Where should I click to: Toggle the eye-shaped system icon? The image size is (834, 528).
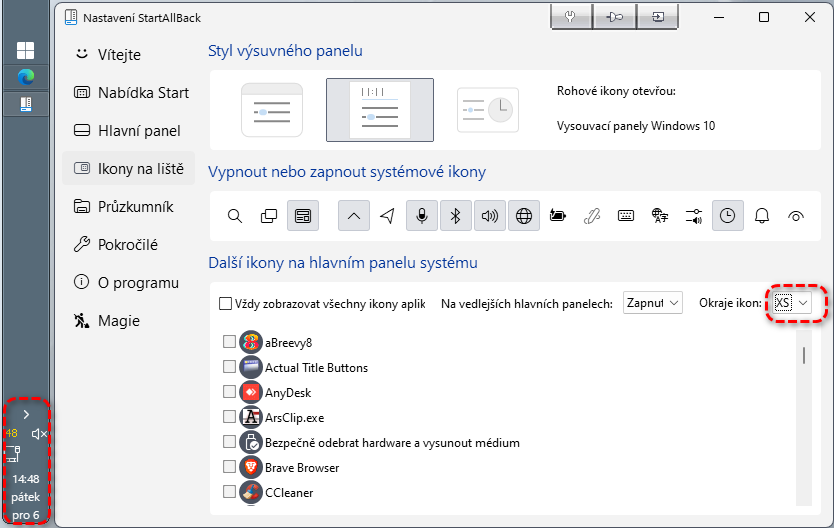pyautogui.click(x=796, y=216)
